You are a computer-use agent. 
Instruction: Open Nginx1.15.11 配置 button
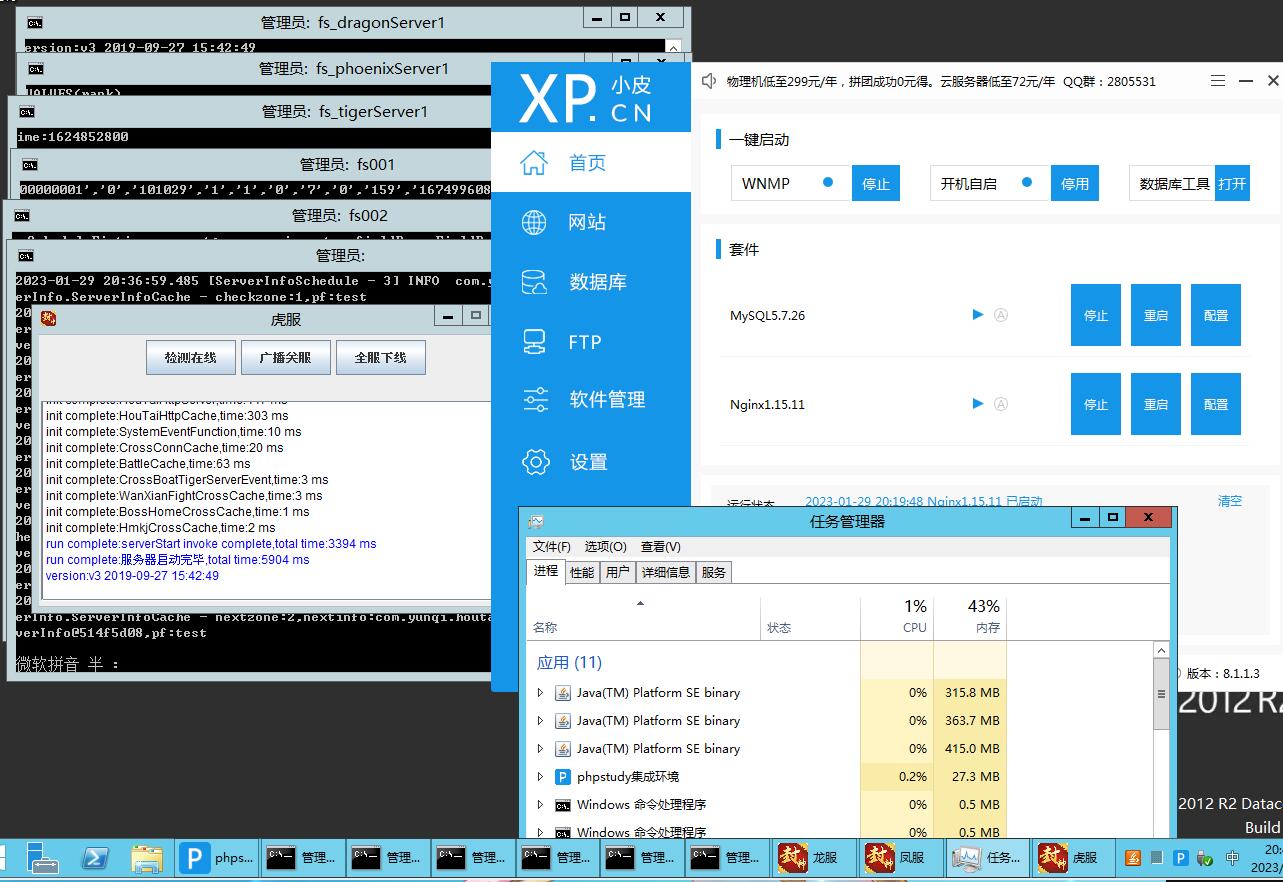[1216, 404]
